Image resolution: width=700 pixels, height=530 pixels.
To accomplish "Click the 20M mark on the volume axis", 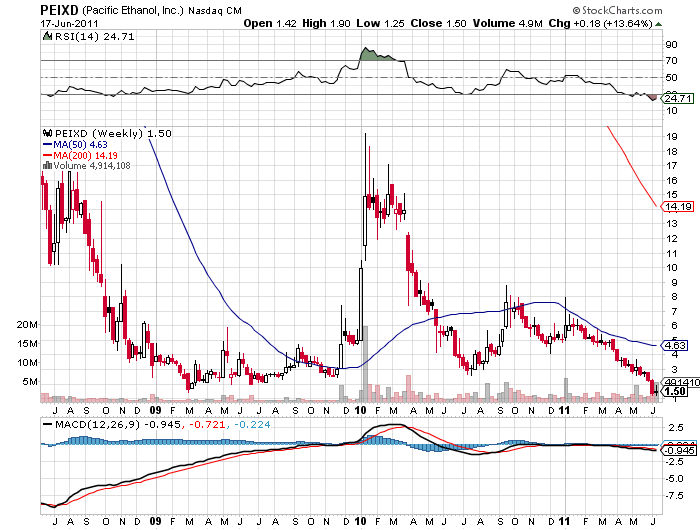I will (x=27, y=325).
